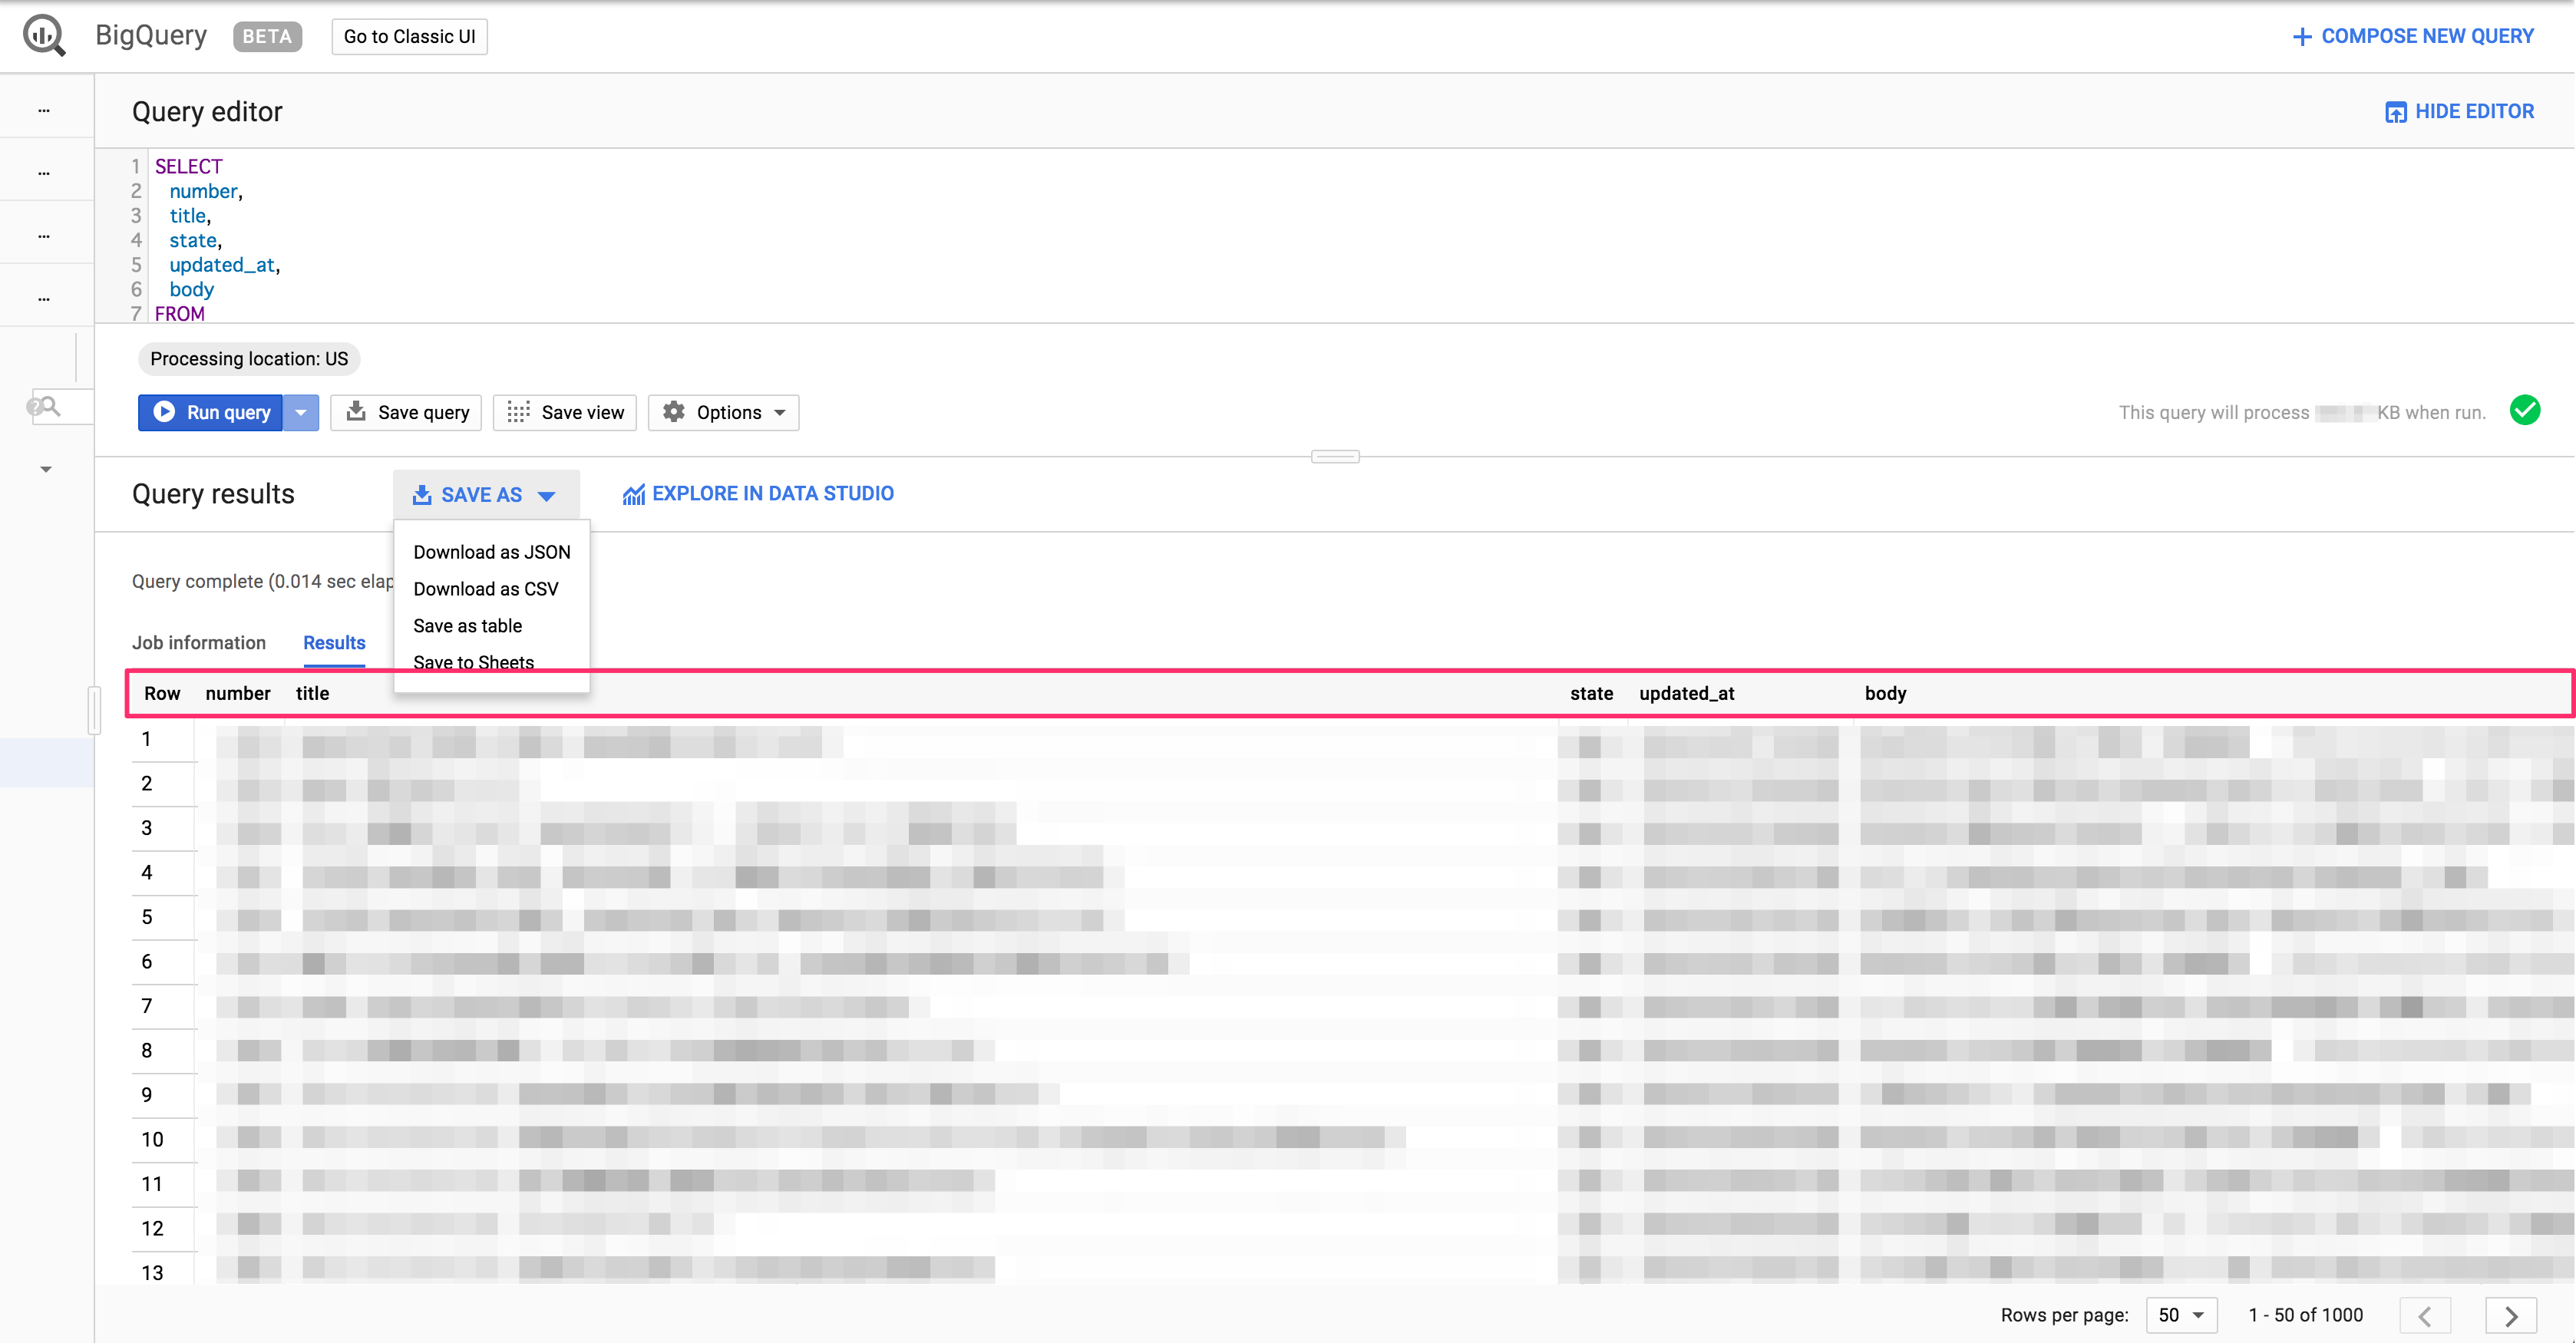Screen dimensions: 2576x1343
Task: Click the editor resize handle
Action: click(x=1335, y=457)
